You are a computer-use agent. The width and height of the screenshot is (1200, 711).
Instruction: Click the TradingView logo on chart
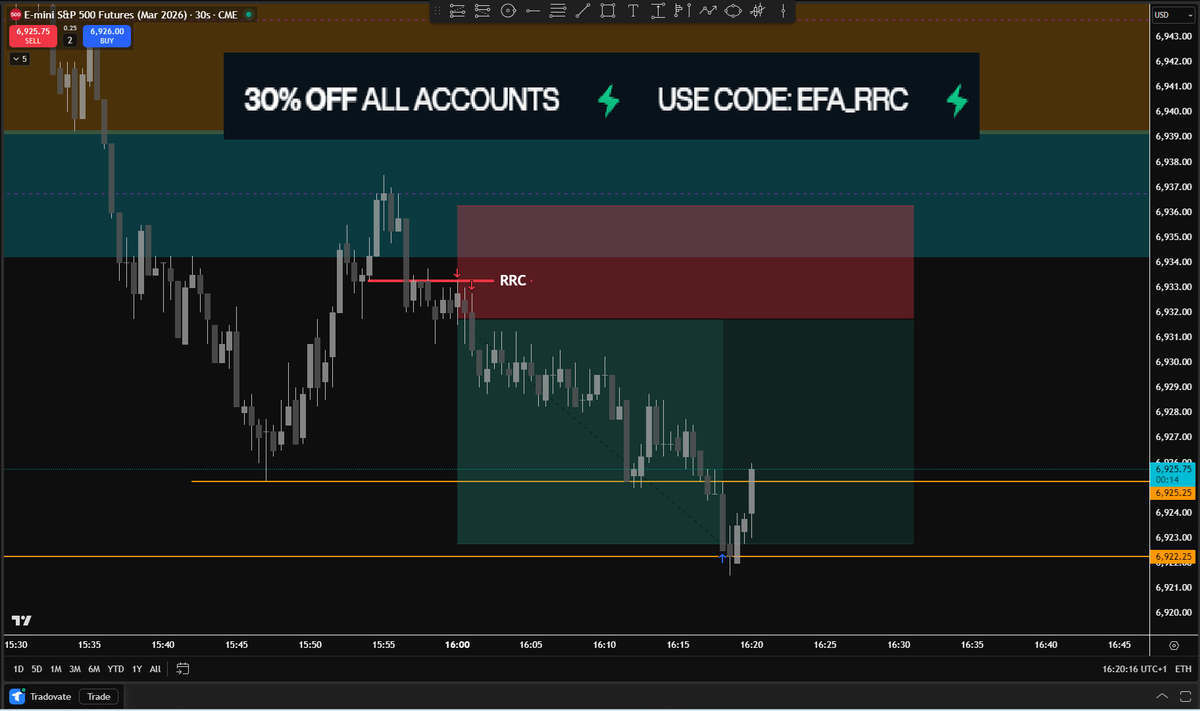pos(22,620)
